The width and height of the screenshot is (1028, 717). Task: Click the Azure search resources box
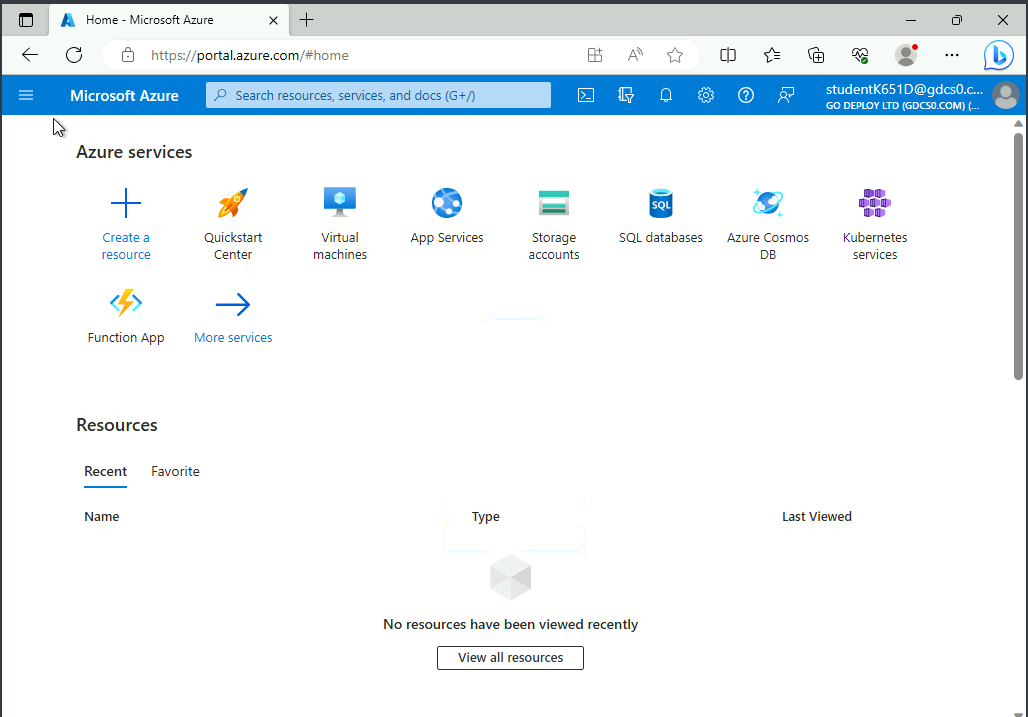[x=378, y=95]
